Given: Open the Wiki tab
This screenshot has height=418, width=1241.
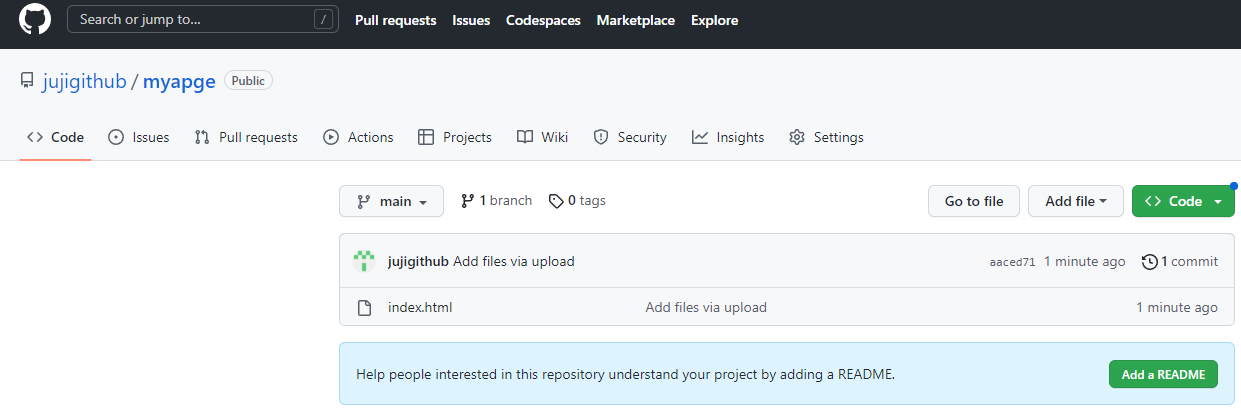Looking at the screenshot, I should (x=542, y=137).
